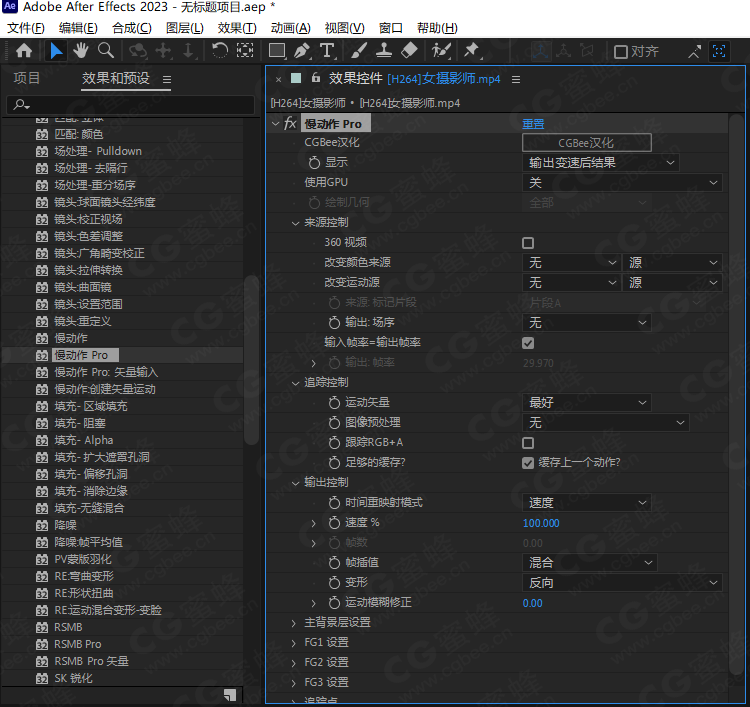This screenshot has width=750, height=707.
Task: Select the Selection arrow tool
Action: [56, 51]
